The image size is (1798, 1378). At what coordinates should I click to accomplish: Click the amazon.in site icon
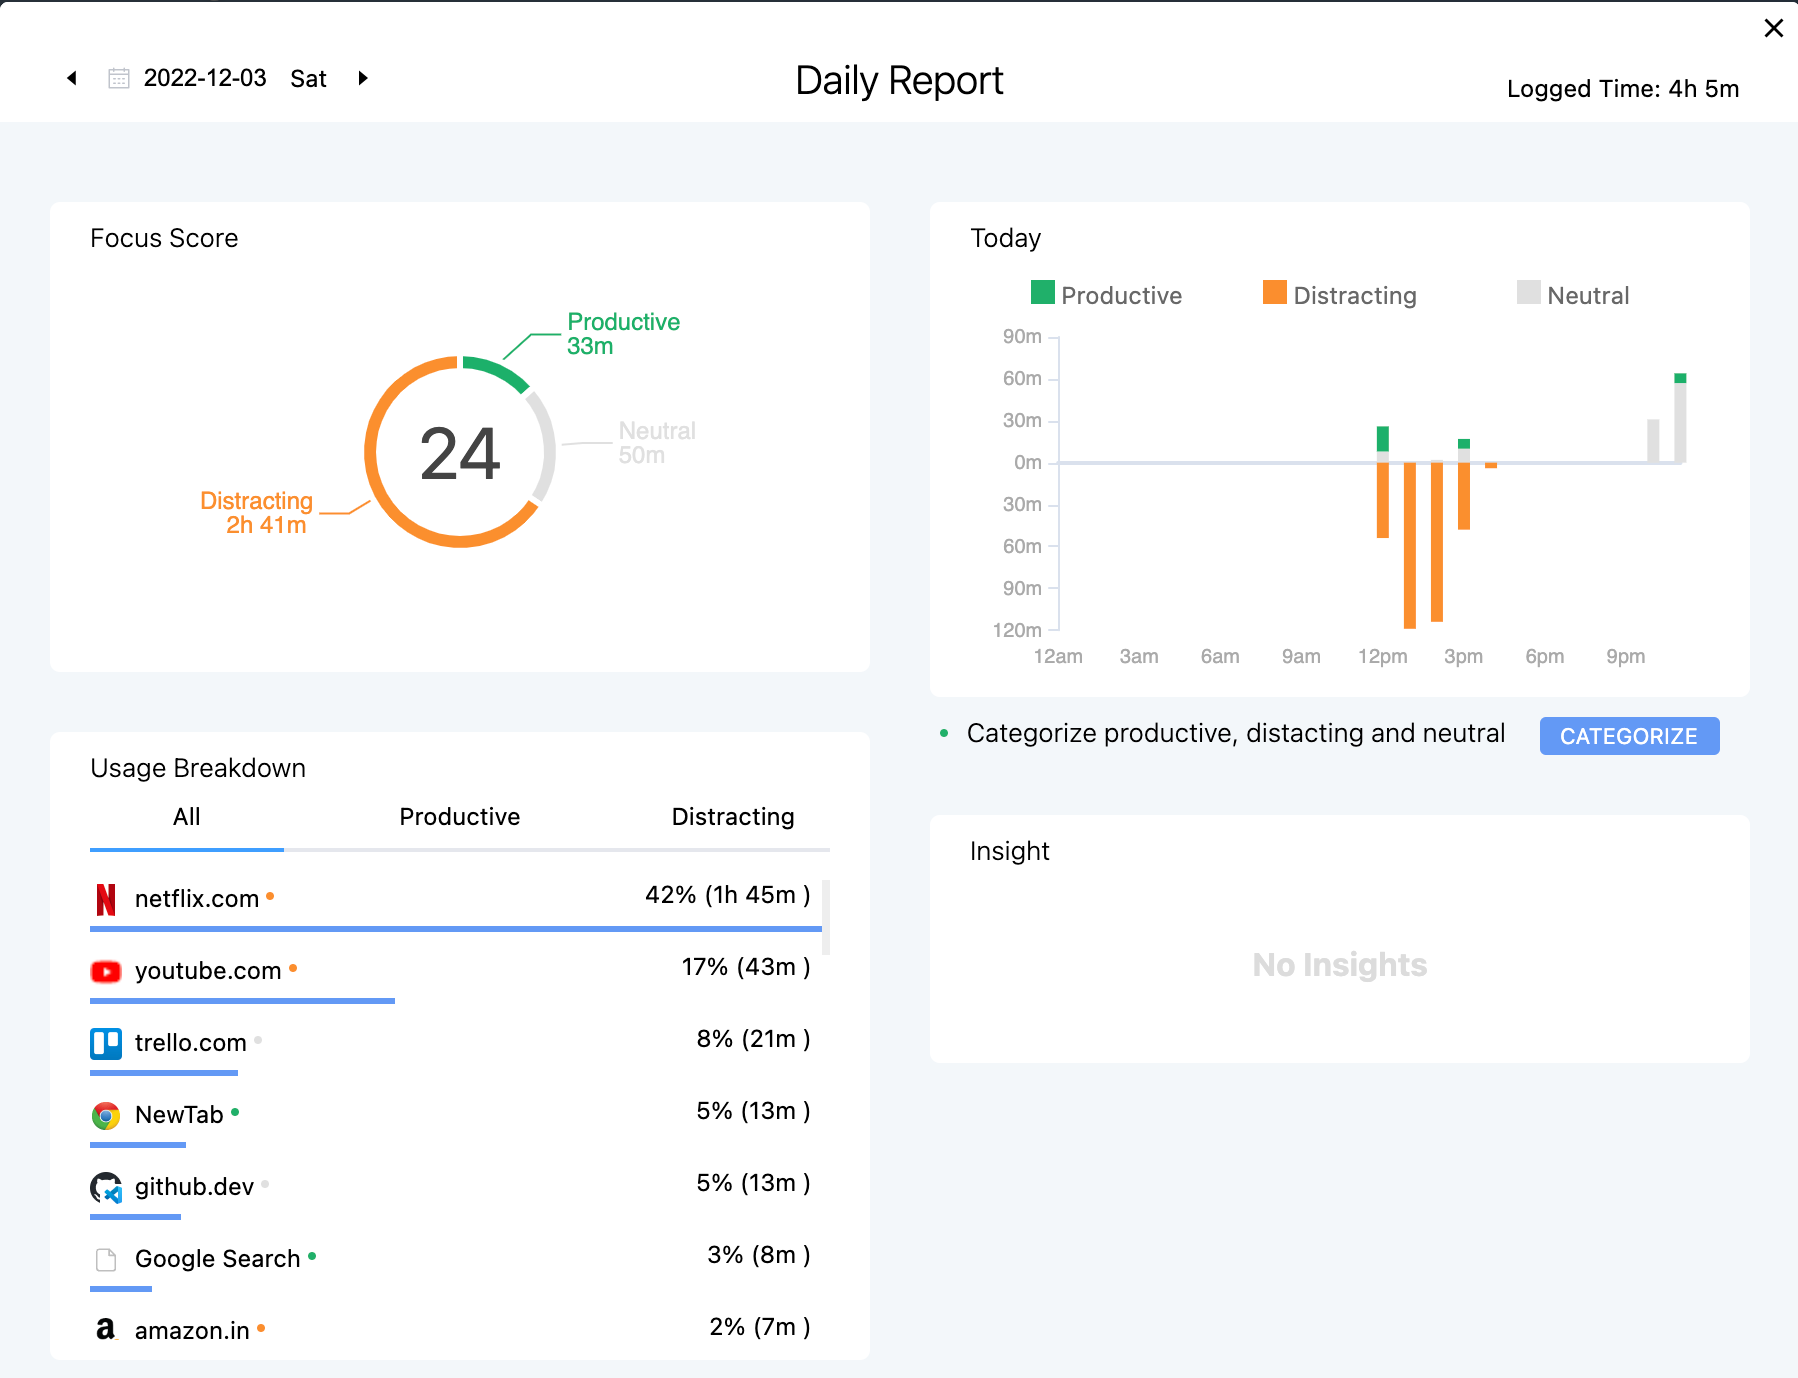(106, 1329)
